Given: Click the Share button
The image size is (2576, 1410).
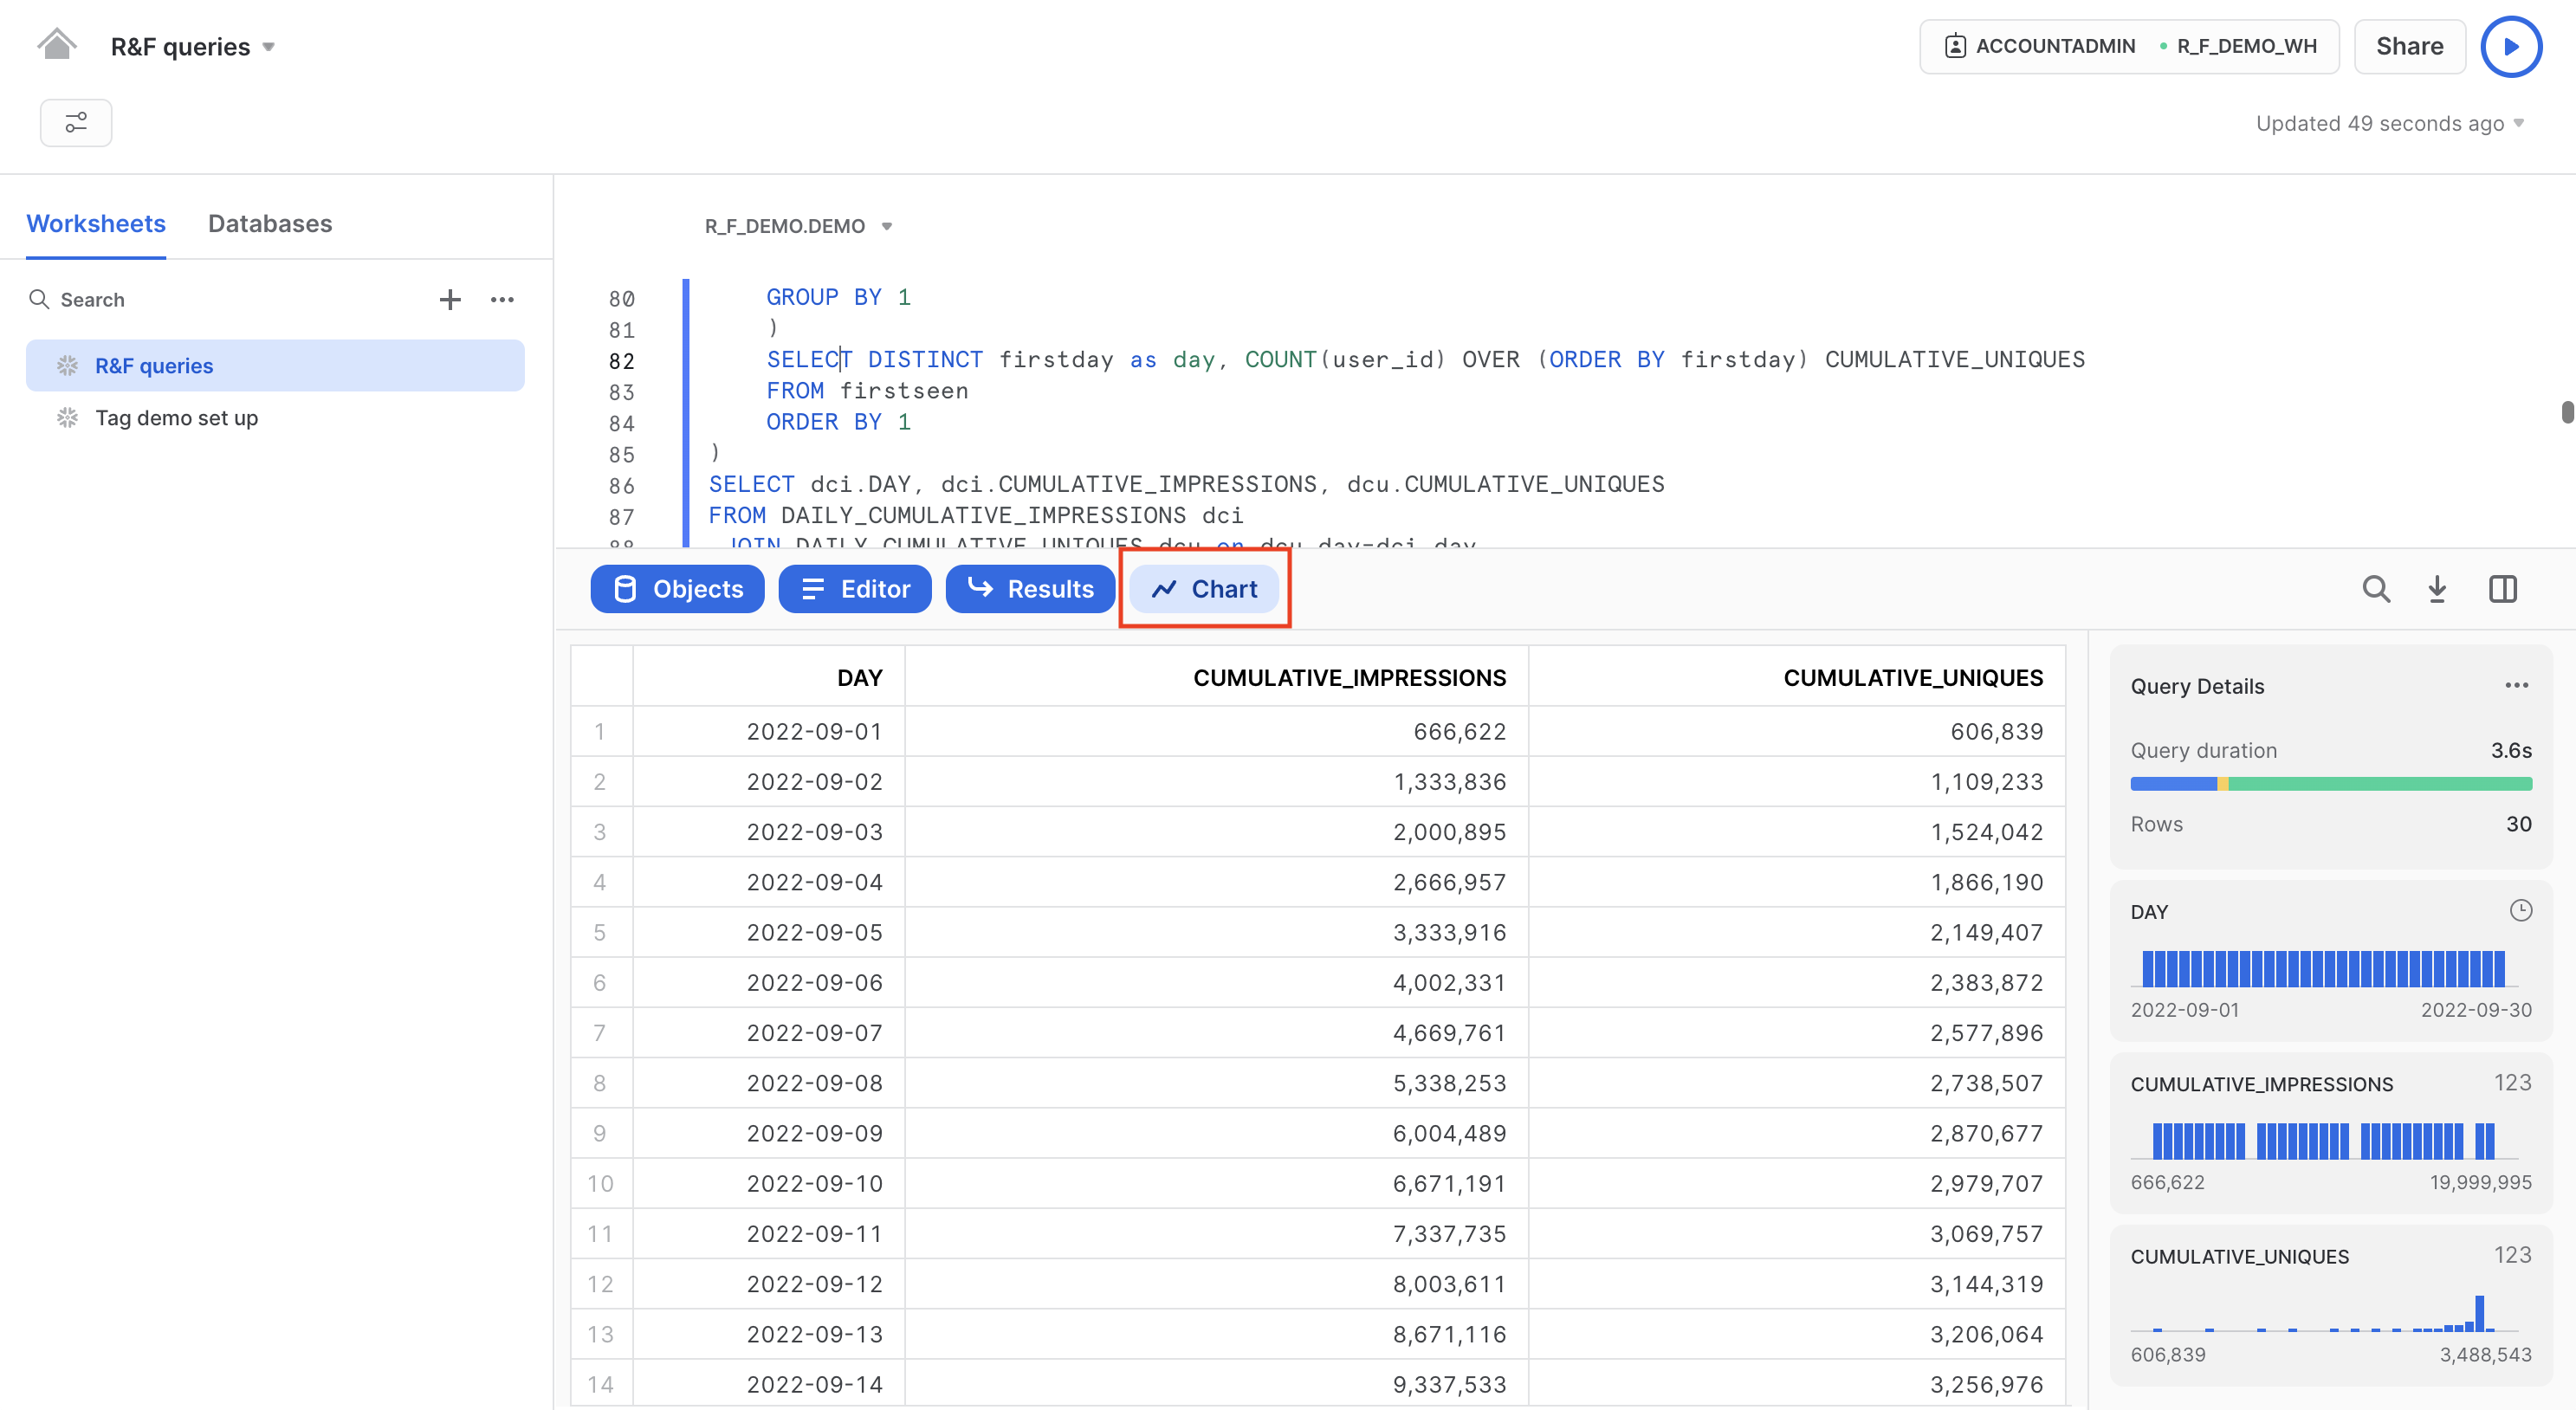Looking at the screenshot, I should tap(2409, 47).
